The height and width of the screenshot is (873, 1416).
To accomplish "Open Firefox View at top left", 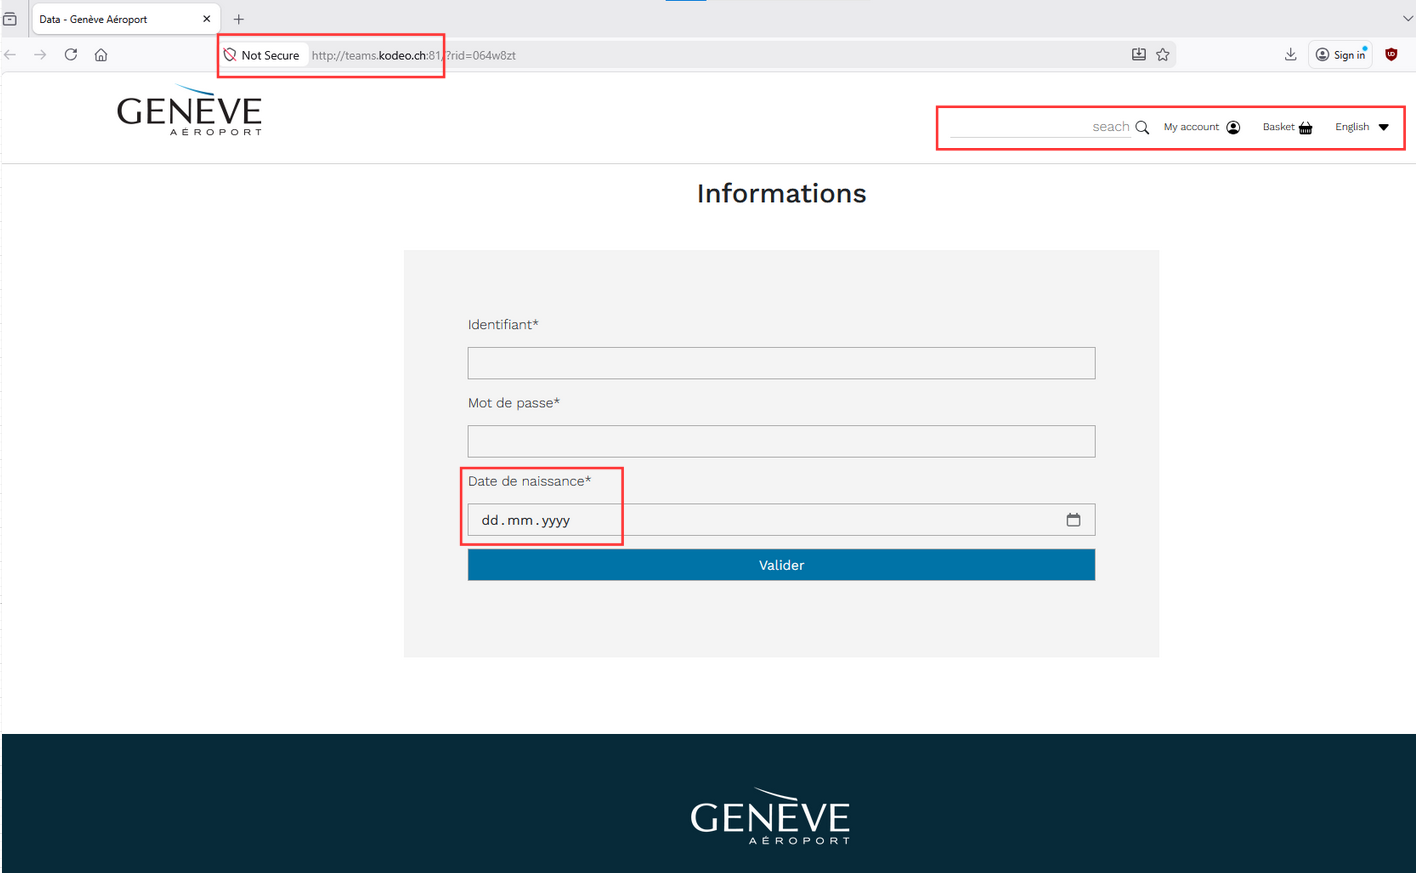I will (x=9, y=18).
